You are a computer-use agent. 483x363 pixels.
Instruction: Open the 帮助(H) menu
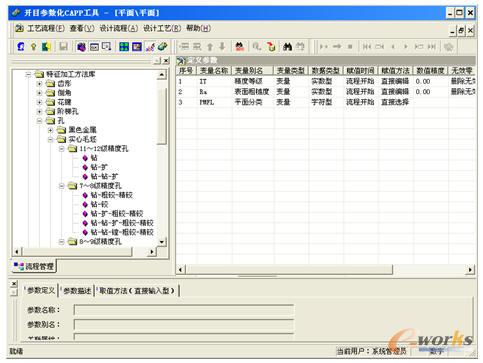coord(198,29)
